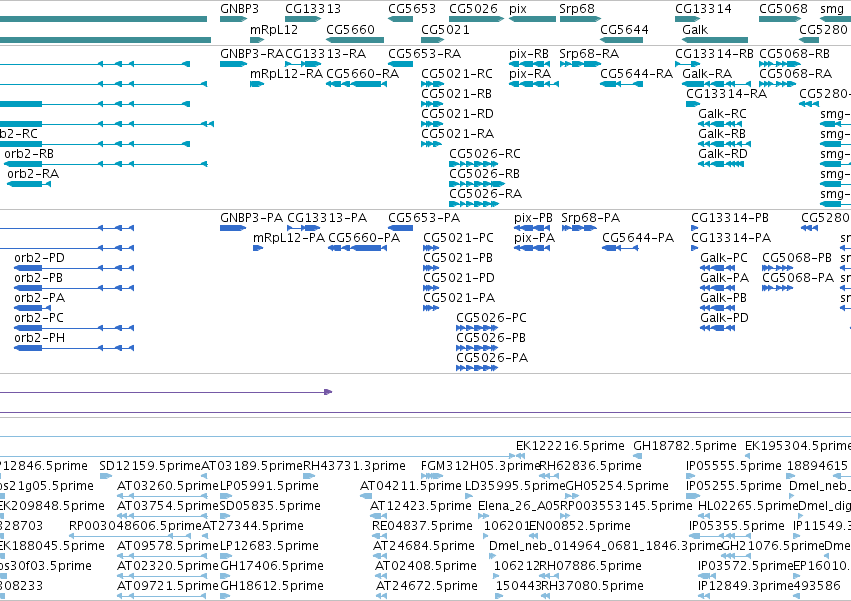The image size is (851, 601).
Task: Click the LP05991.5prime EST label
Action: 269,486
